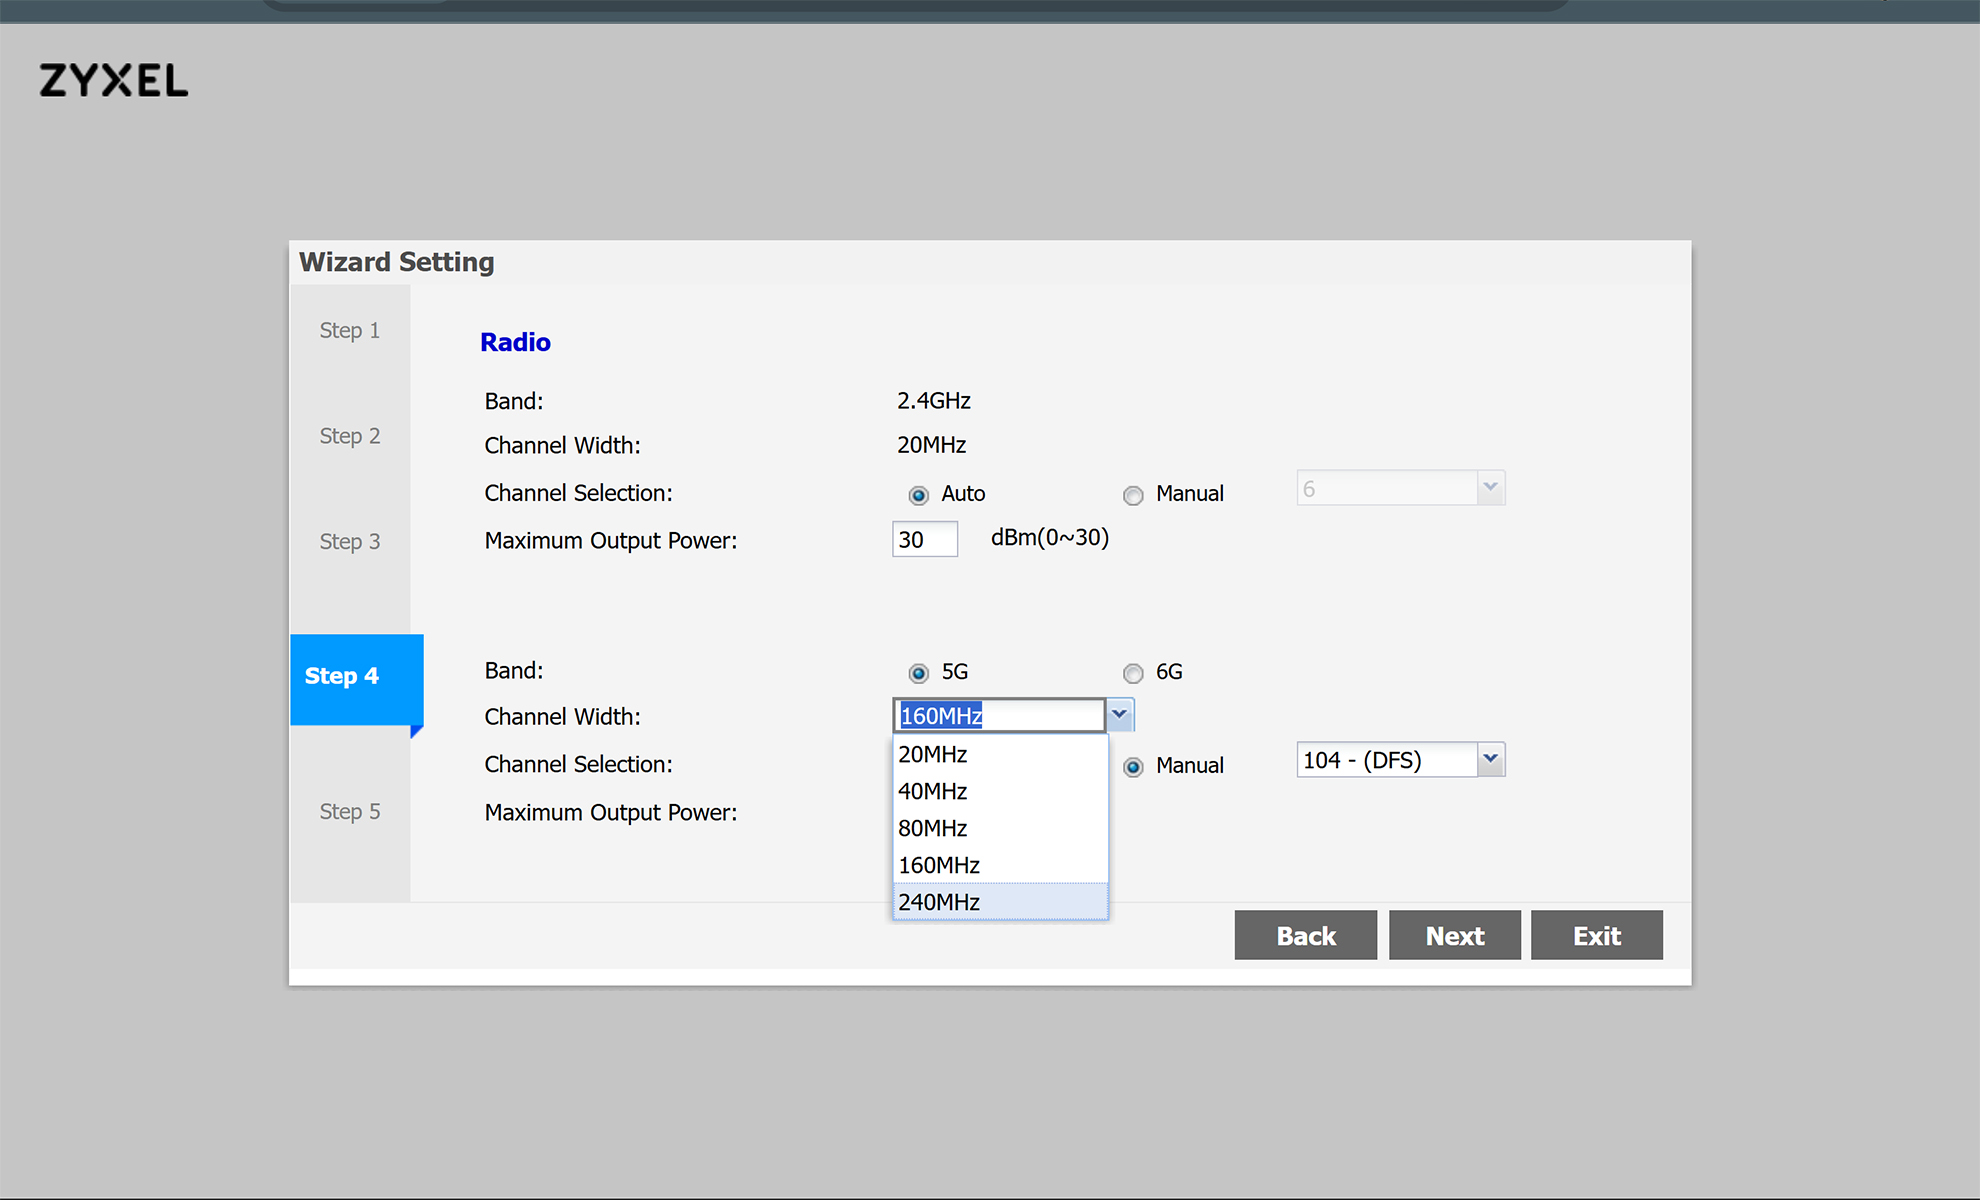Click the Maximum Output Power input field
Viewport: 1980px width, 1200px height.
pyautogui.click(x=925, y=539)
